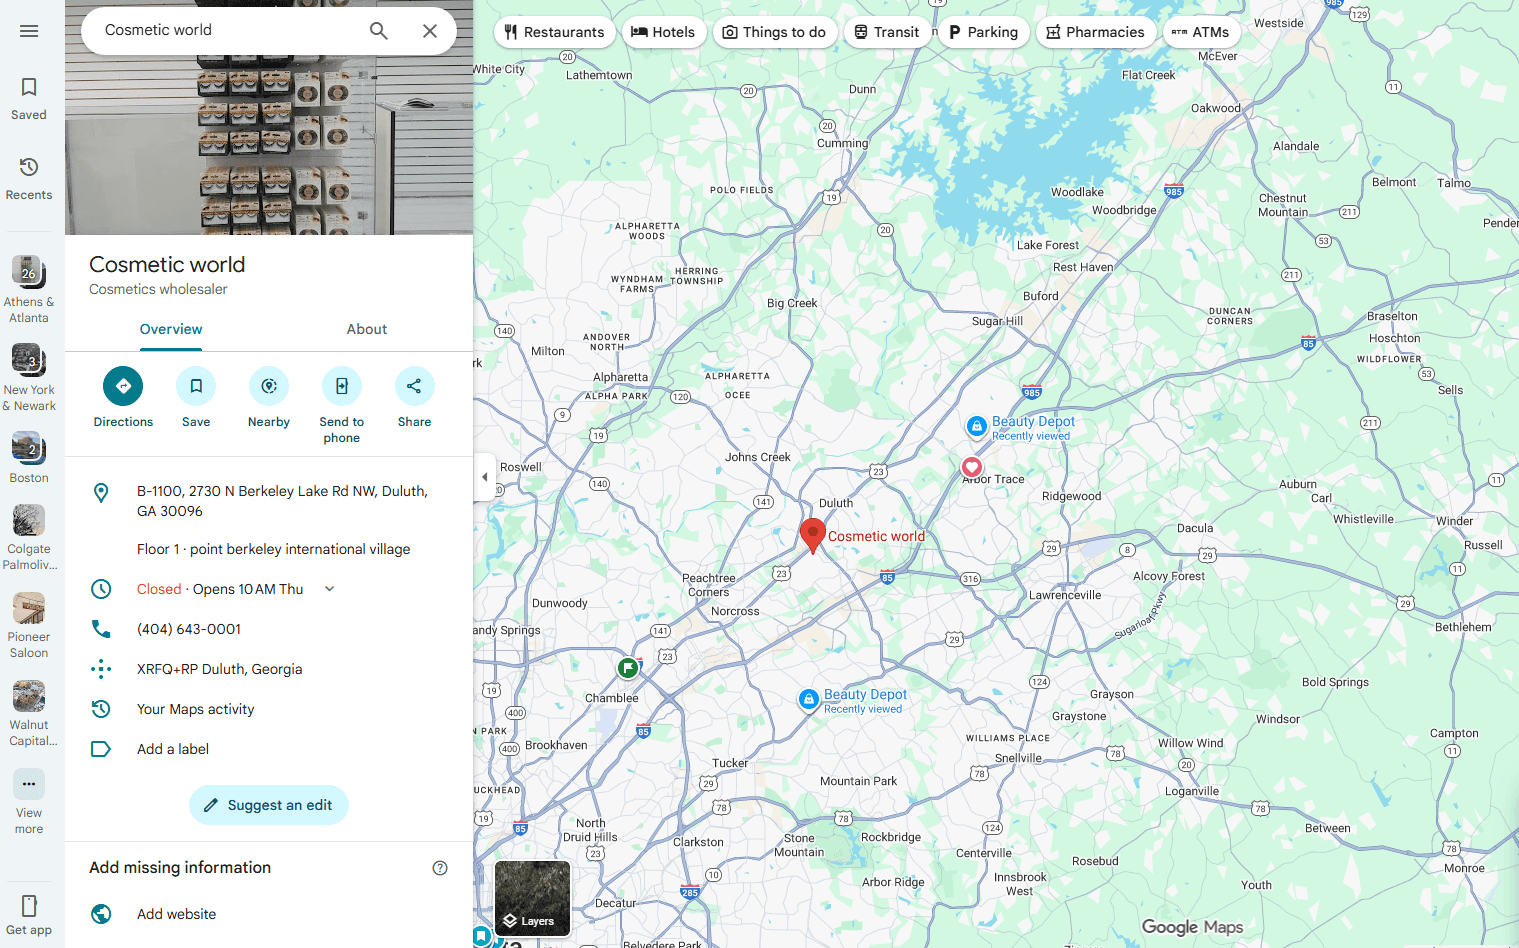Click the plus code icon
Viewport: 1519px width, 948px height.
pyautogui.click(x=101, y=669)
